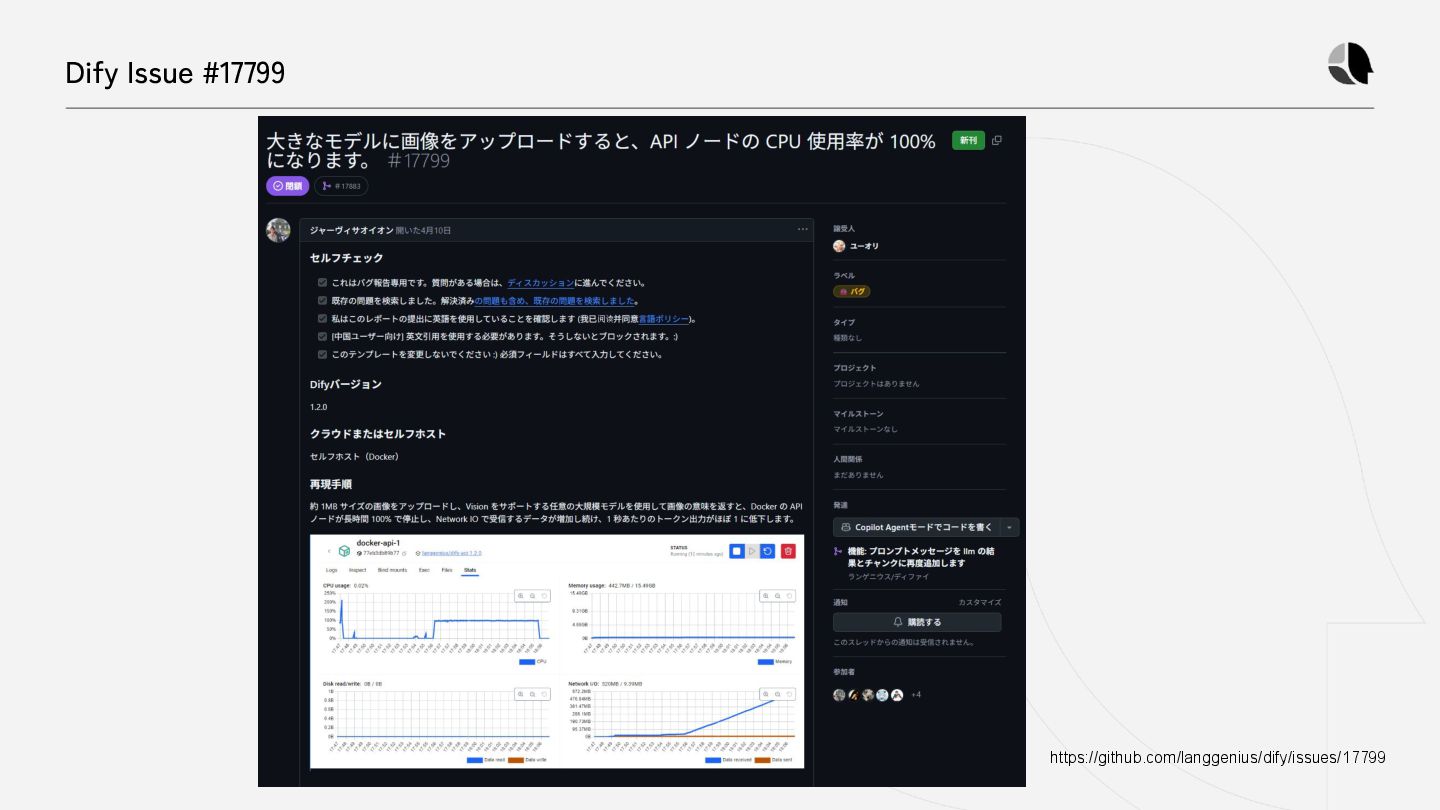Toggle the checkbox for 既存の問題を検索しました
The height and width of the screenshot is (810, 1440).
coord(322,300)
